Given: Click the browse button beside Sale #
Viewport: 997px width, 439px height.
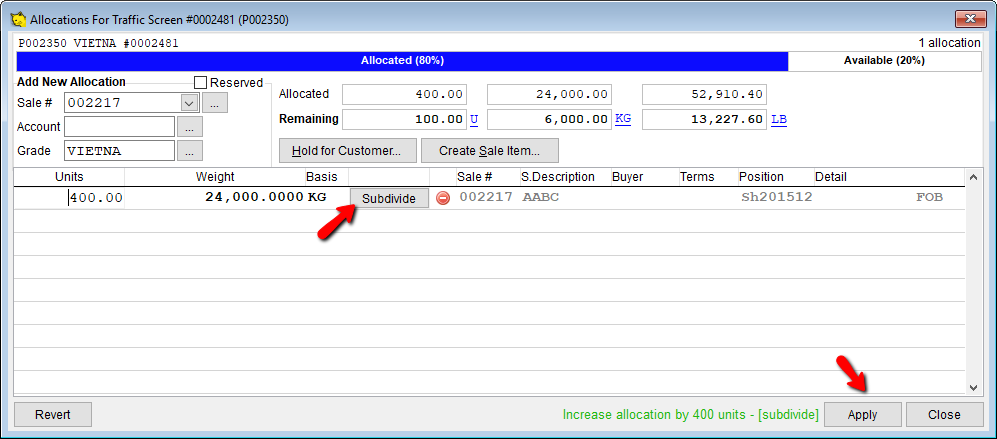Looking at the screenshot, I should 215,102.
